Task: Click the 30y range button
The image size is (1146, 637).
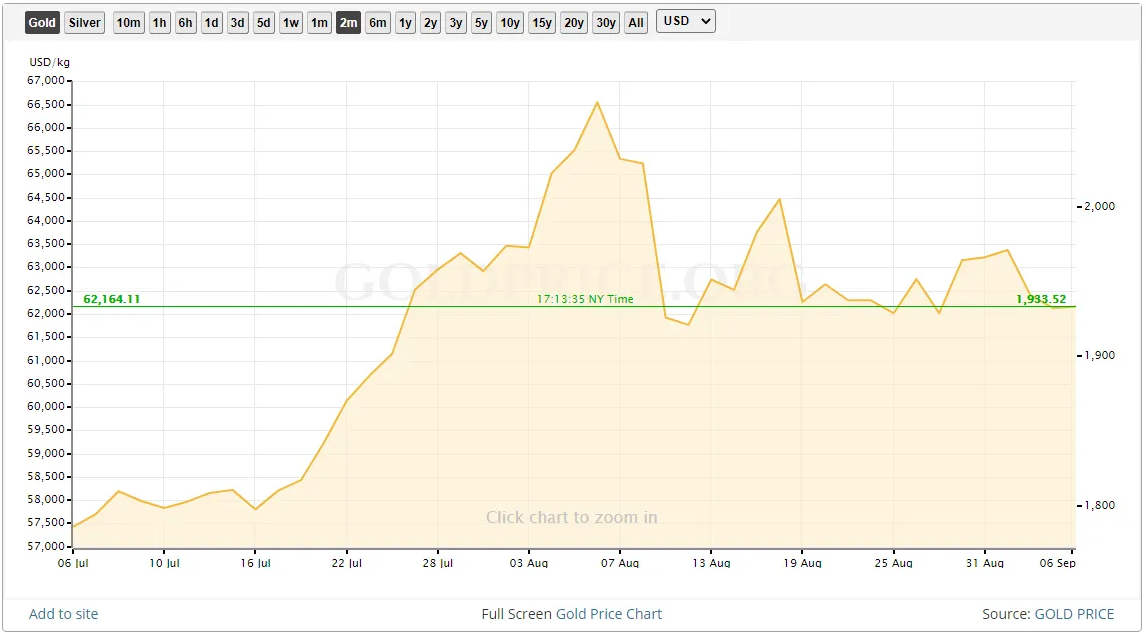Action: click(x=606, y=23)
